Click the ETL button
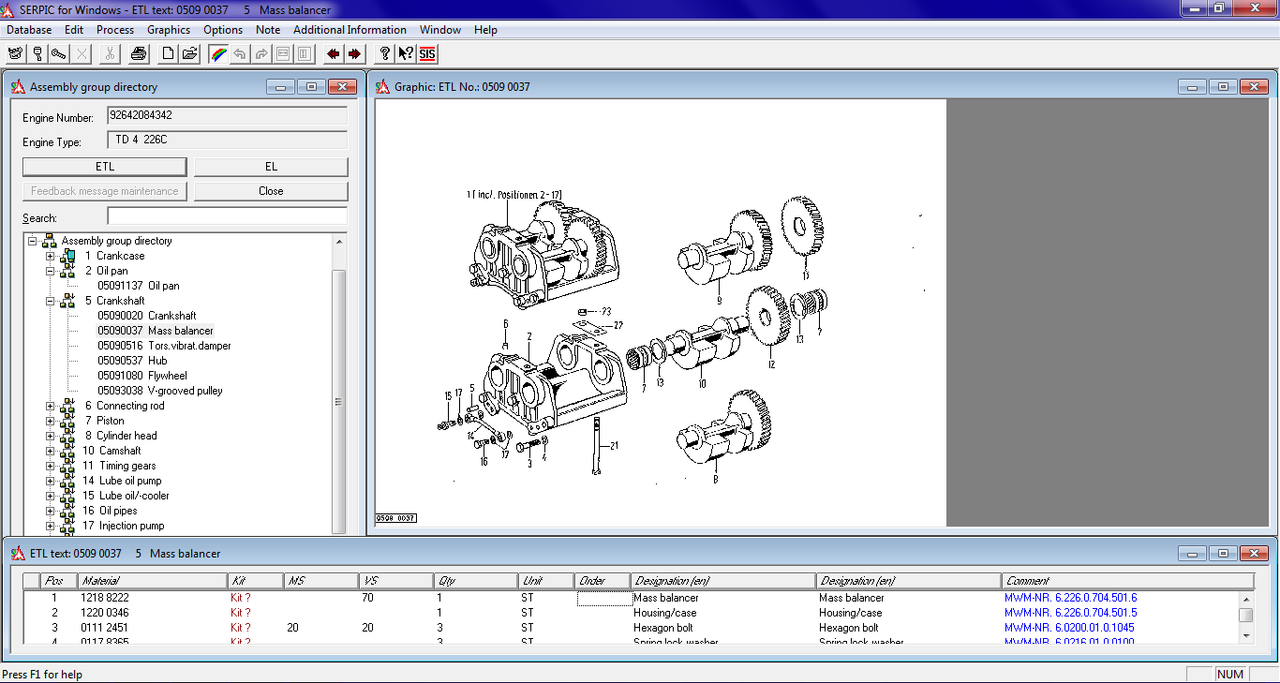 pyautogui.click(x=105, y=166)
